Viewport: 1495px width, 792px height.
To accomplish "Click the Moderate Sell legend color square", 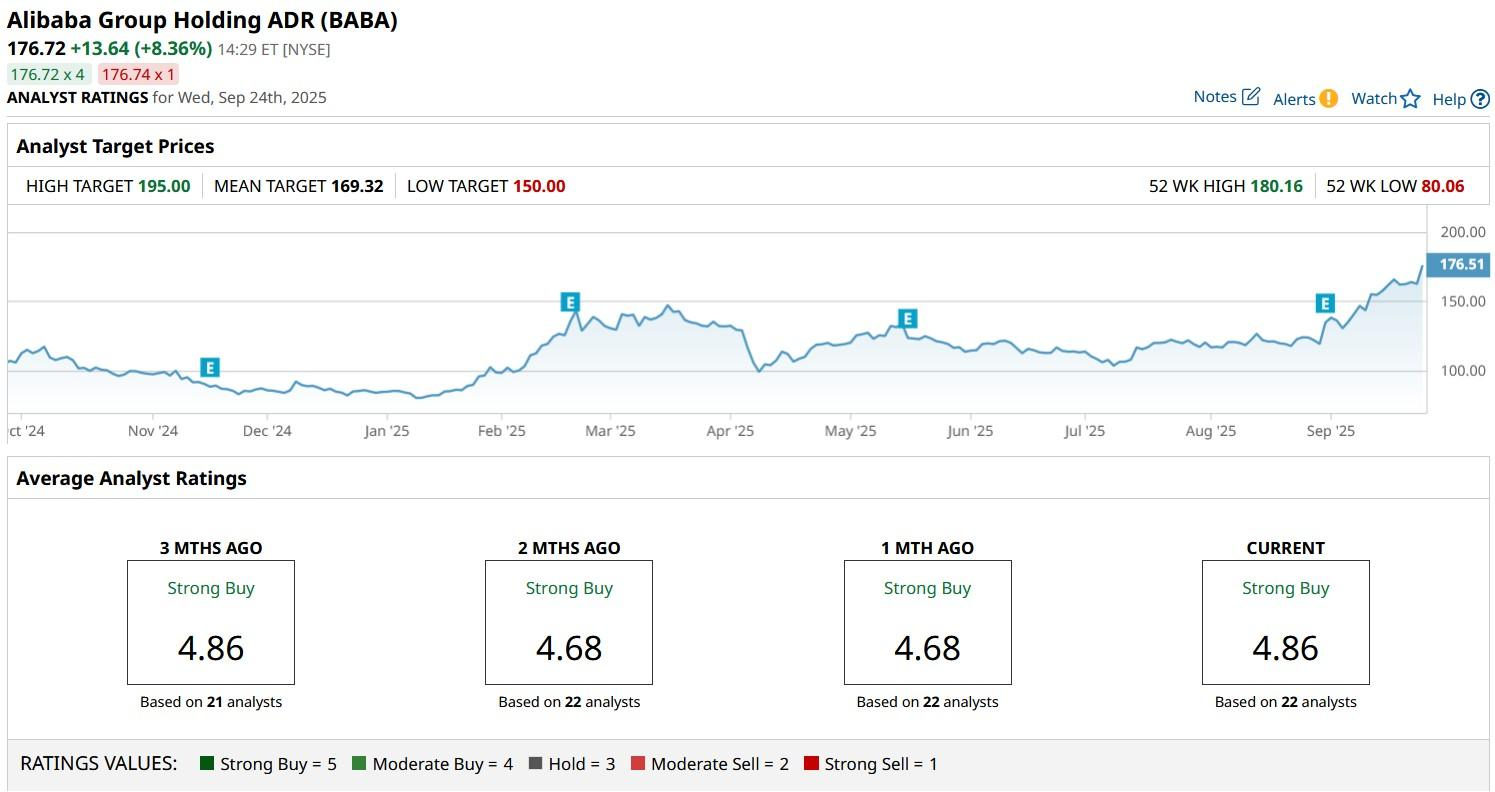I will [638, 764].
